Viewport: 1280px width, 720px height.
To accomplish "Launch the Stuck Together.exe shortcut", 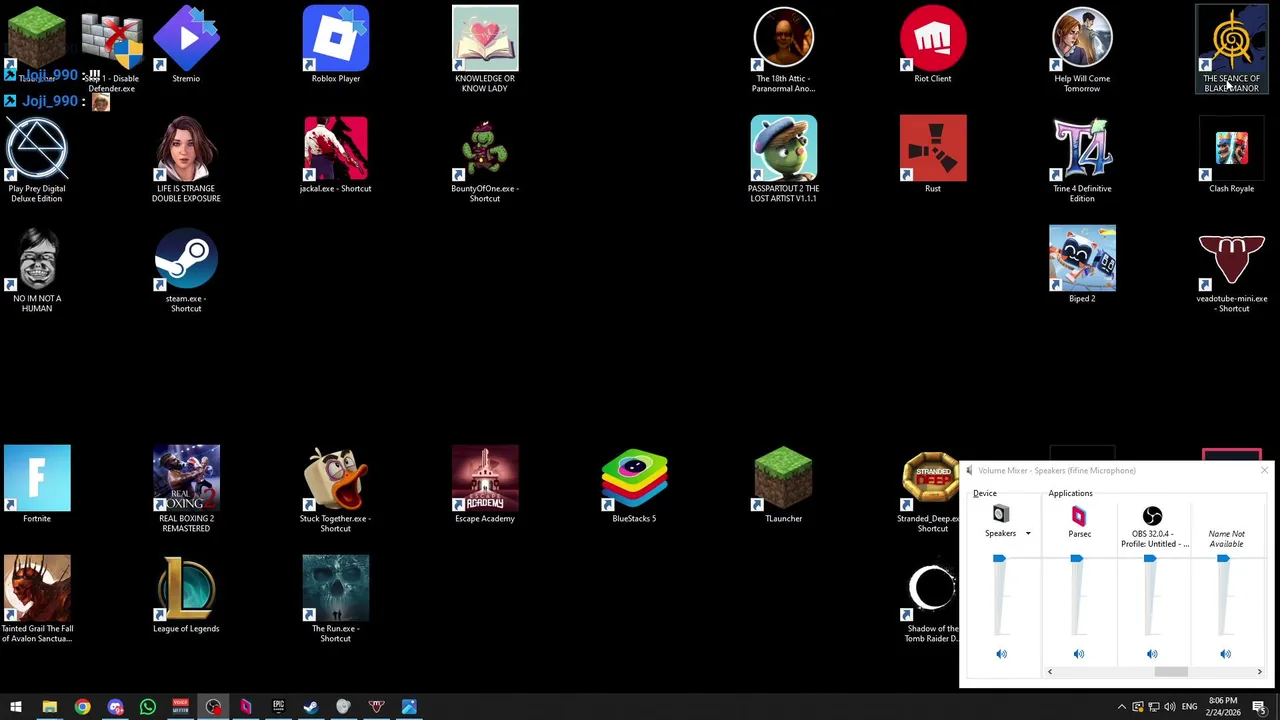I will point(336,489).
